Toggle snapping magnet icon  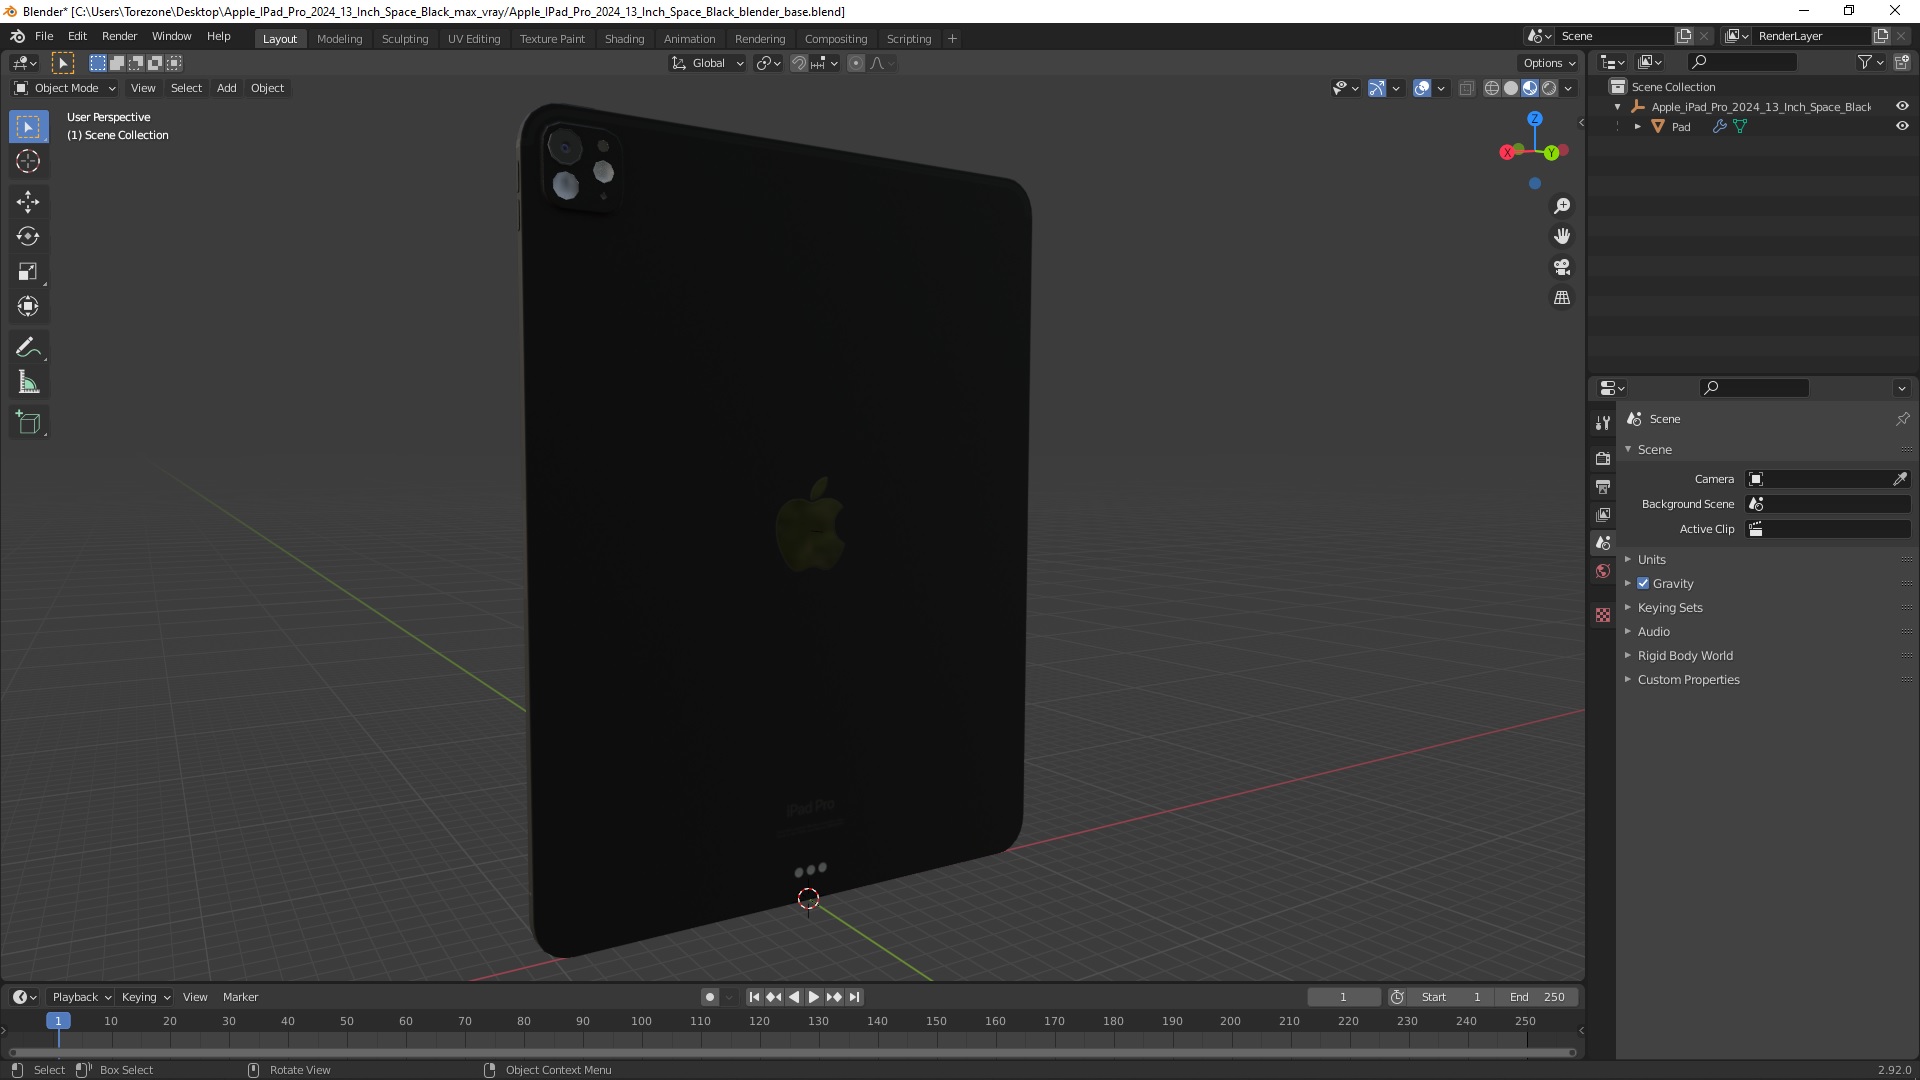click(799, 63)
